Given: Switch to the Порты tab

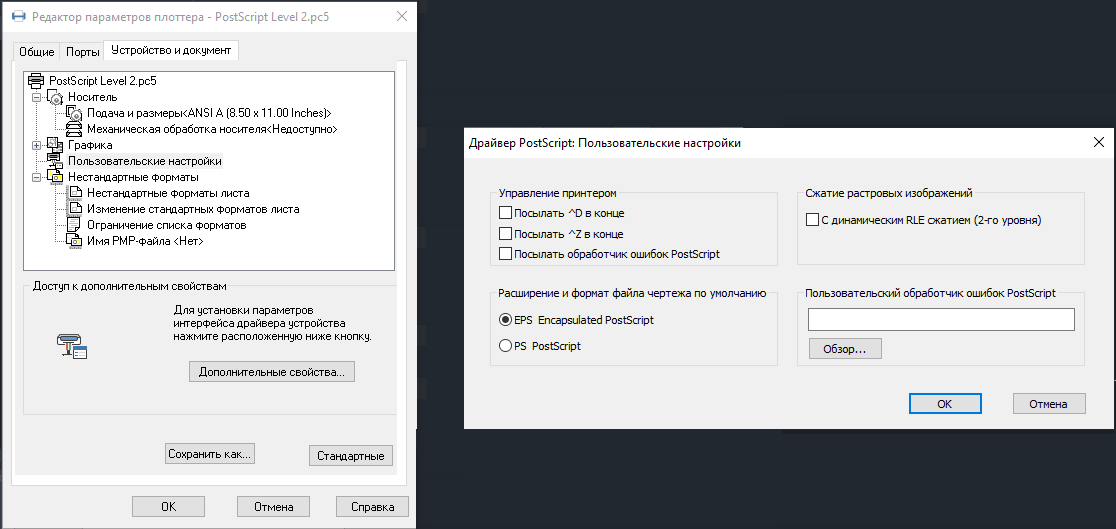Looking at the screenshot, I should [83, 51].
